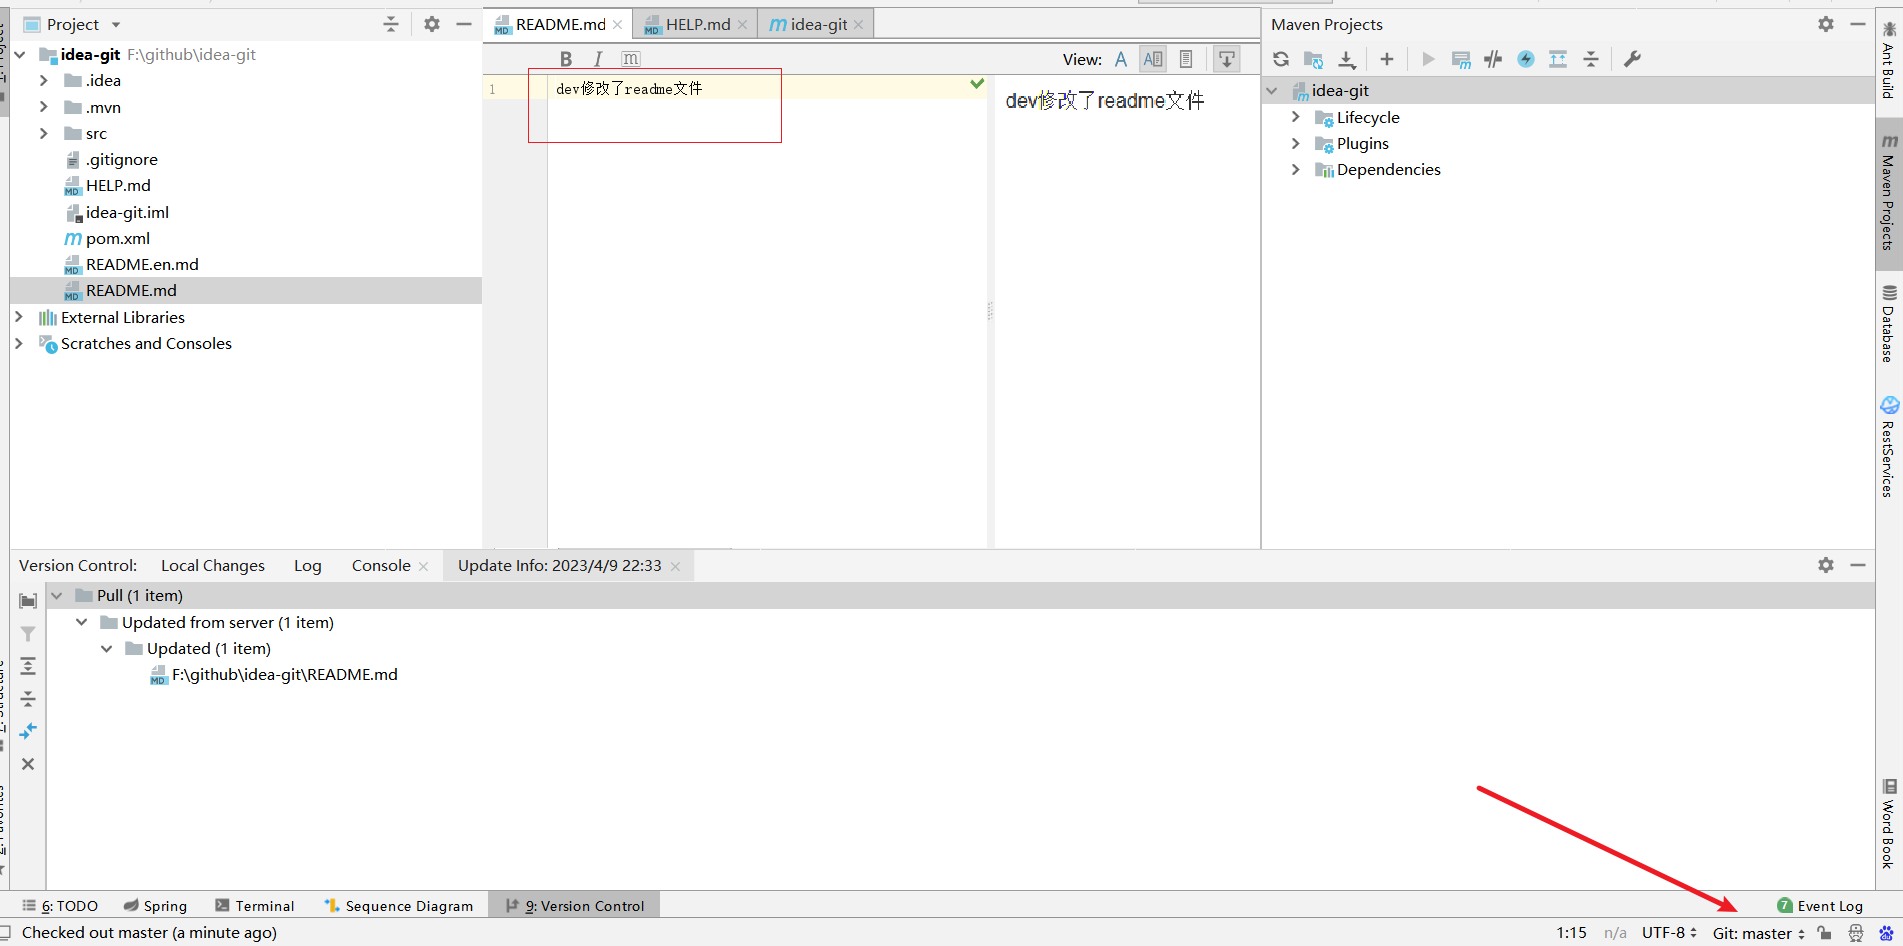Expand the .idea folder
Viewport: 1903px width, 946px height.
coord(43,80)
